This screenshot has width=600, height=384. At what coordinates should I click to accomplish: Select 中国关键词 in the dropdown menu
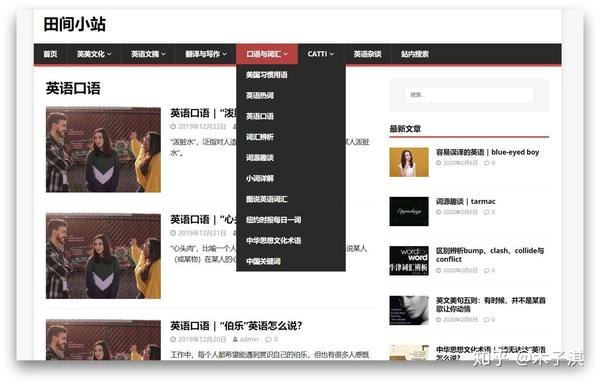(263, 261)
